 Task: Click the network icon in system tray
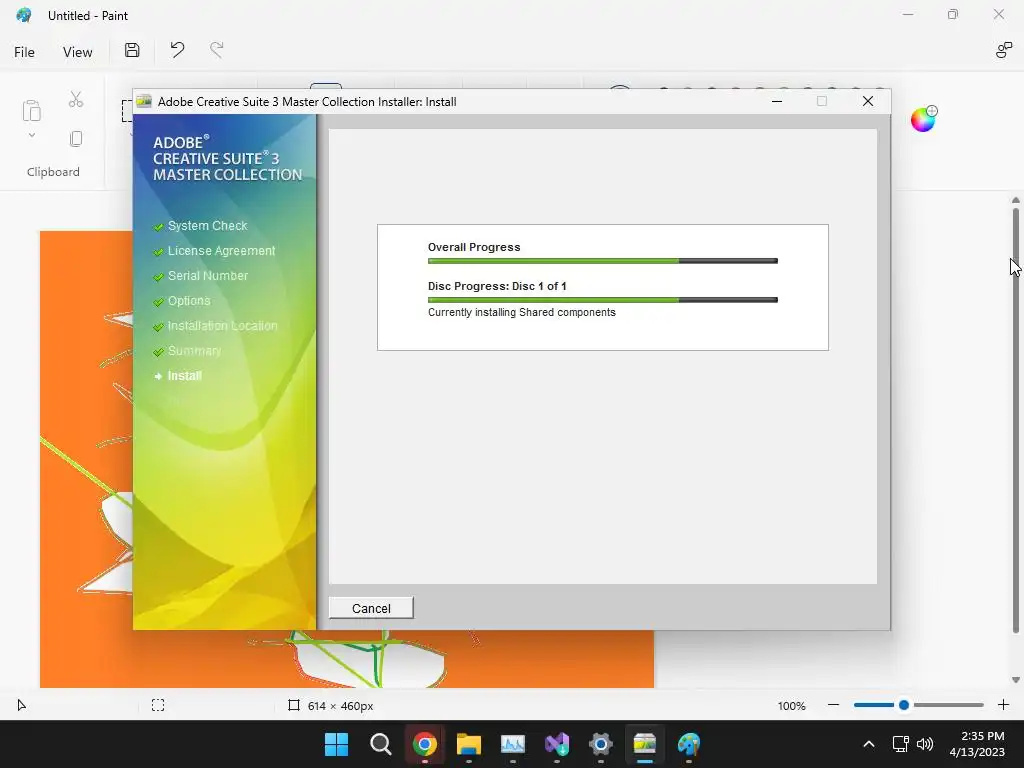coord(901,744)
